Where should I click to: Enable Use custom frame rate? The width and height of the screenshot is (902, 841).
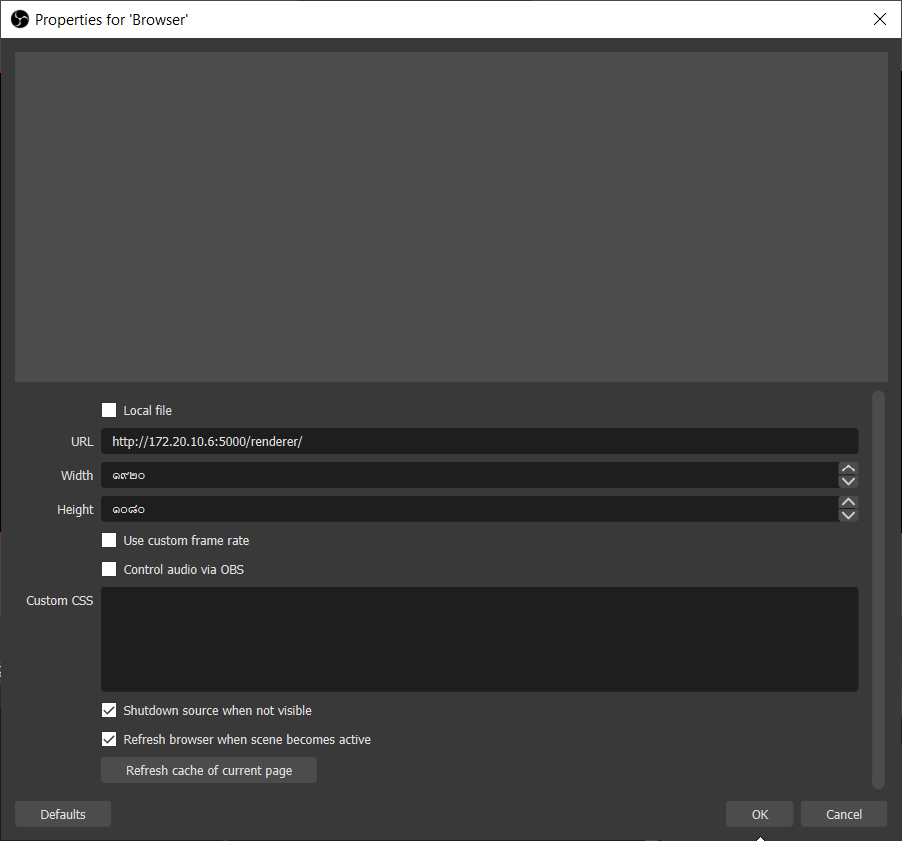click(x=109, y=540)
